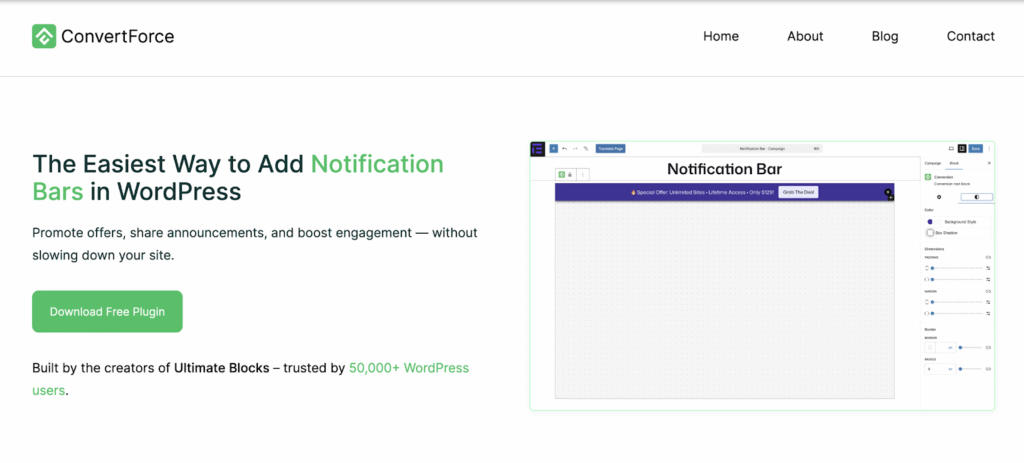Close the settings sidebar with X
Viewport: 1024px width, 463px height.
989,163
